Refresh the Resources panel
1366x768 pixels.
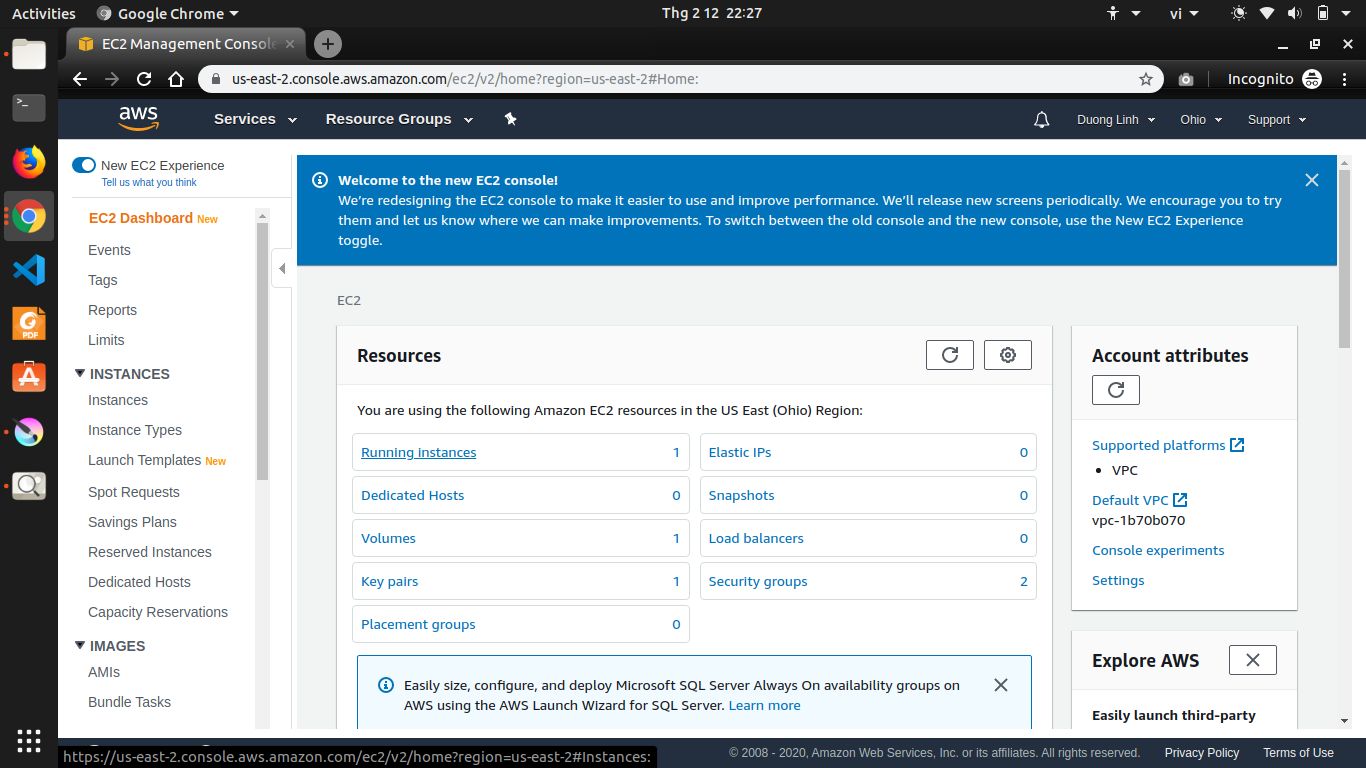click(950, 355)
